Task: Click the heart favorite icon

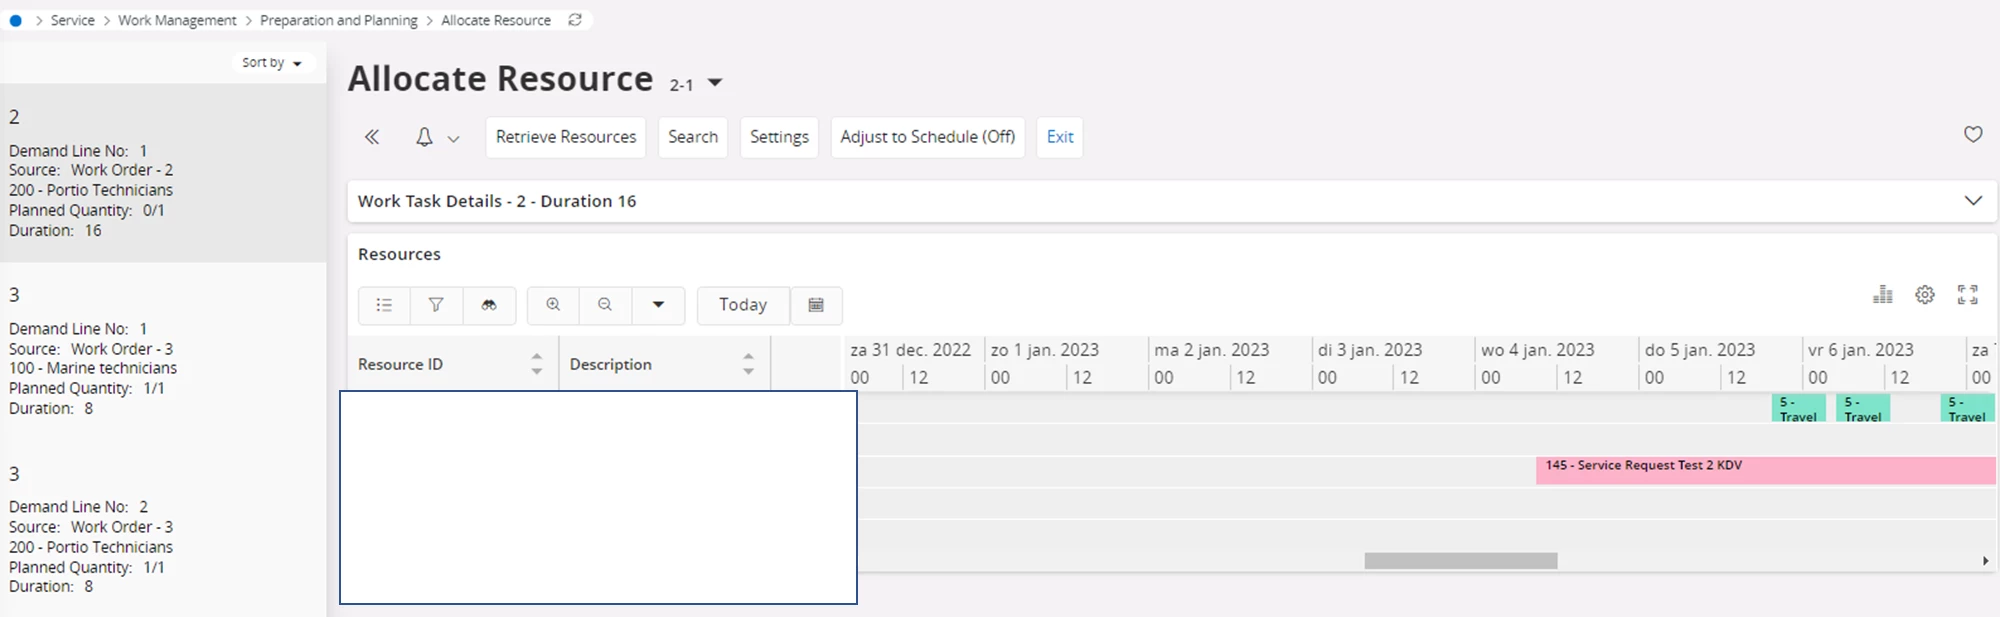Action: point(1973,134)
